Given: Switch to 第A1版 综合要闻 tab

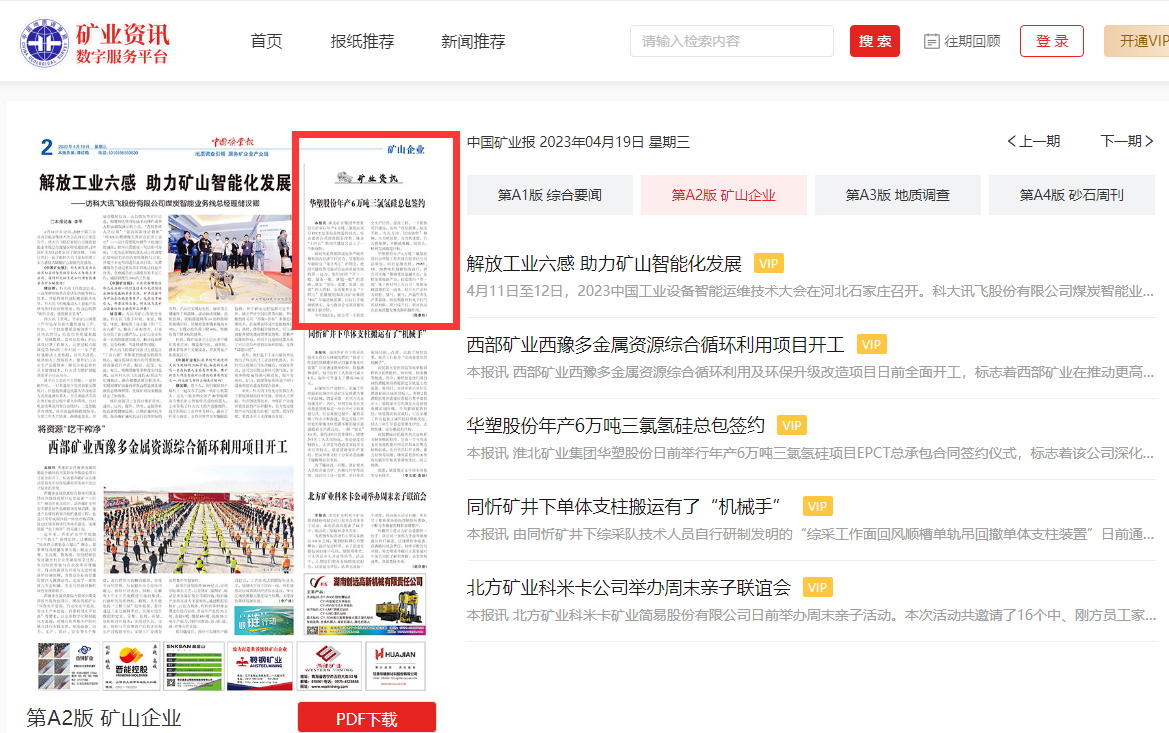Looking at the screenshot, I should tap(550, 195).
